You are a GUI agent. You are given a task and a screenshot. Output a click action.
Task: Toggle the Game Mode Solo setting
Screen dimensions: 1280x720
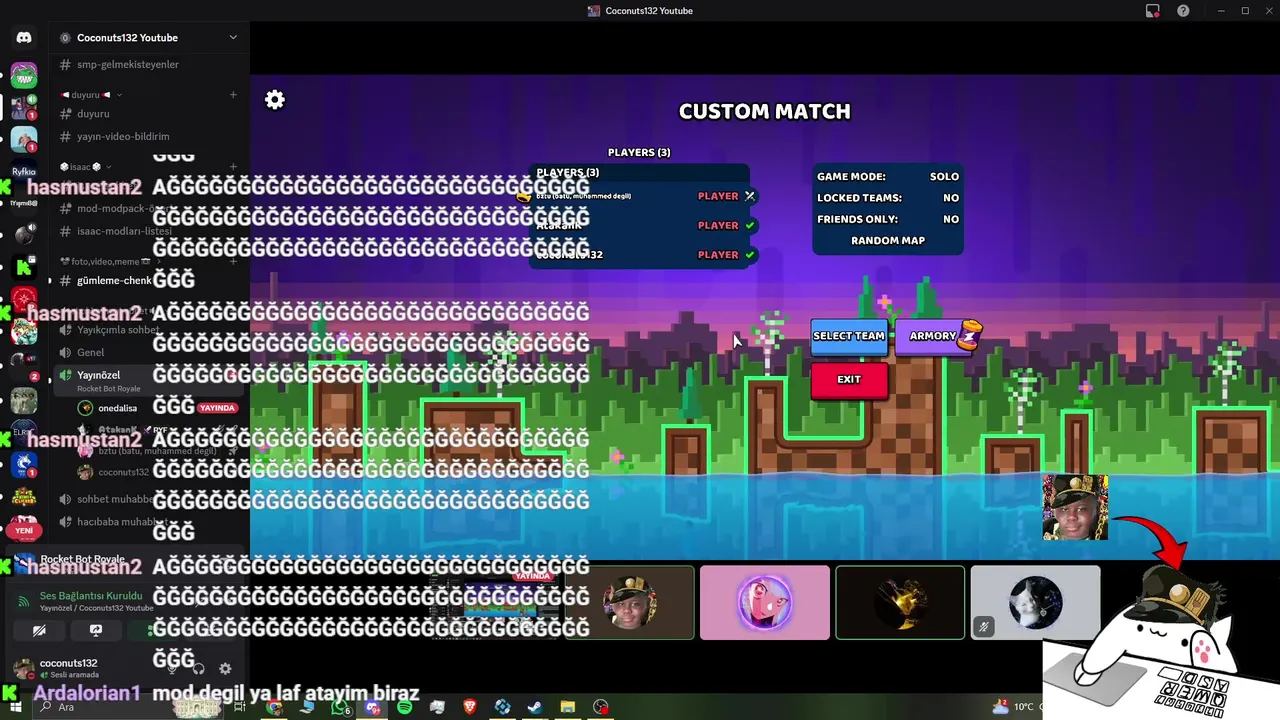(888, 176)
